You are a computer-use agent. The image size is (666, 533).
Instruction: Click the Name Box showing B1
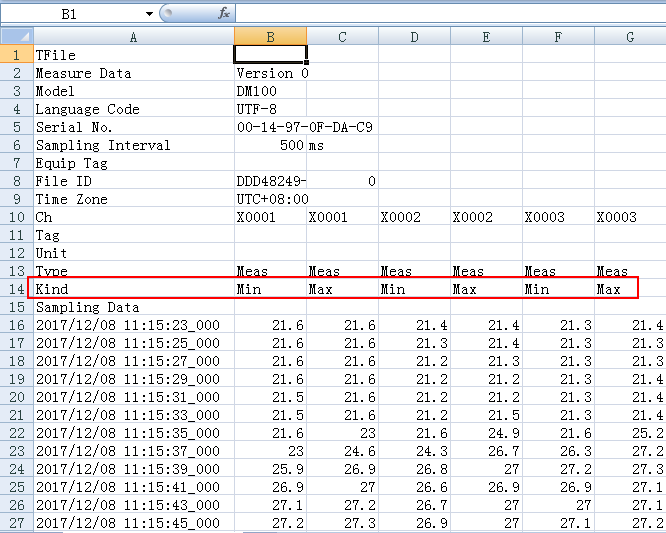point(70,14)
